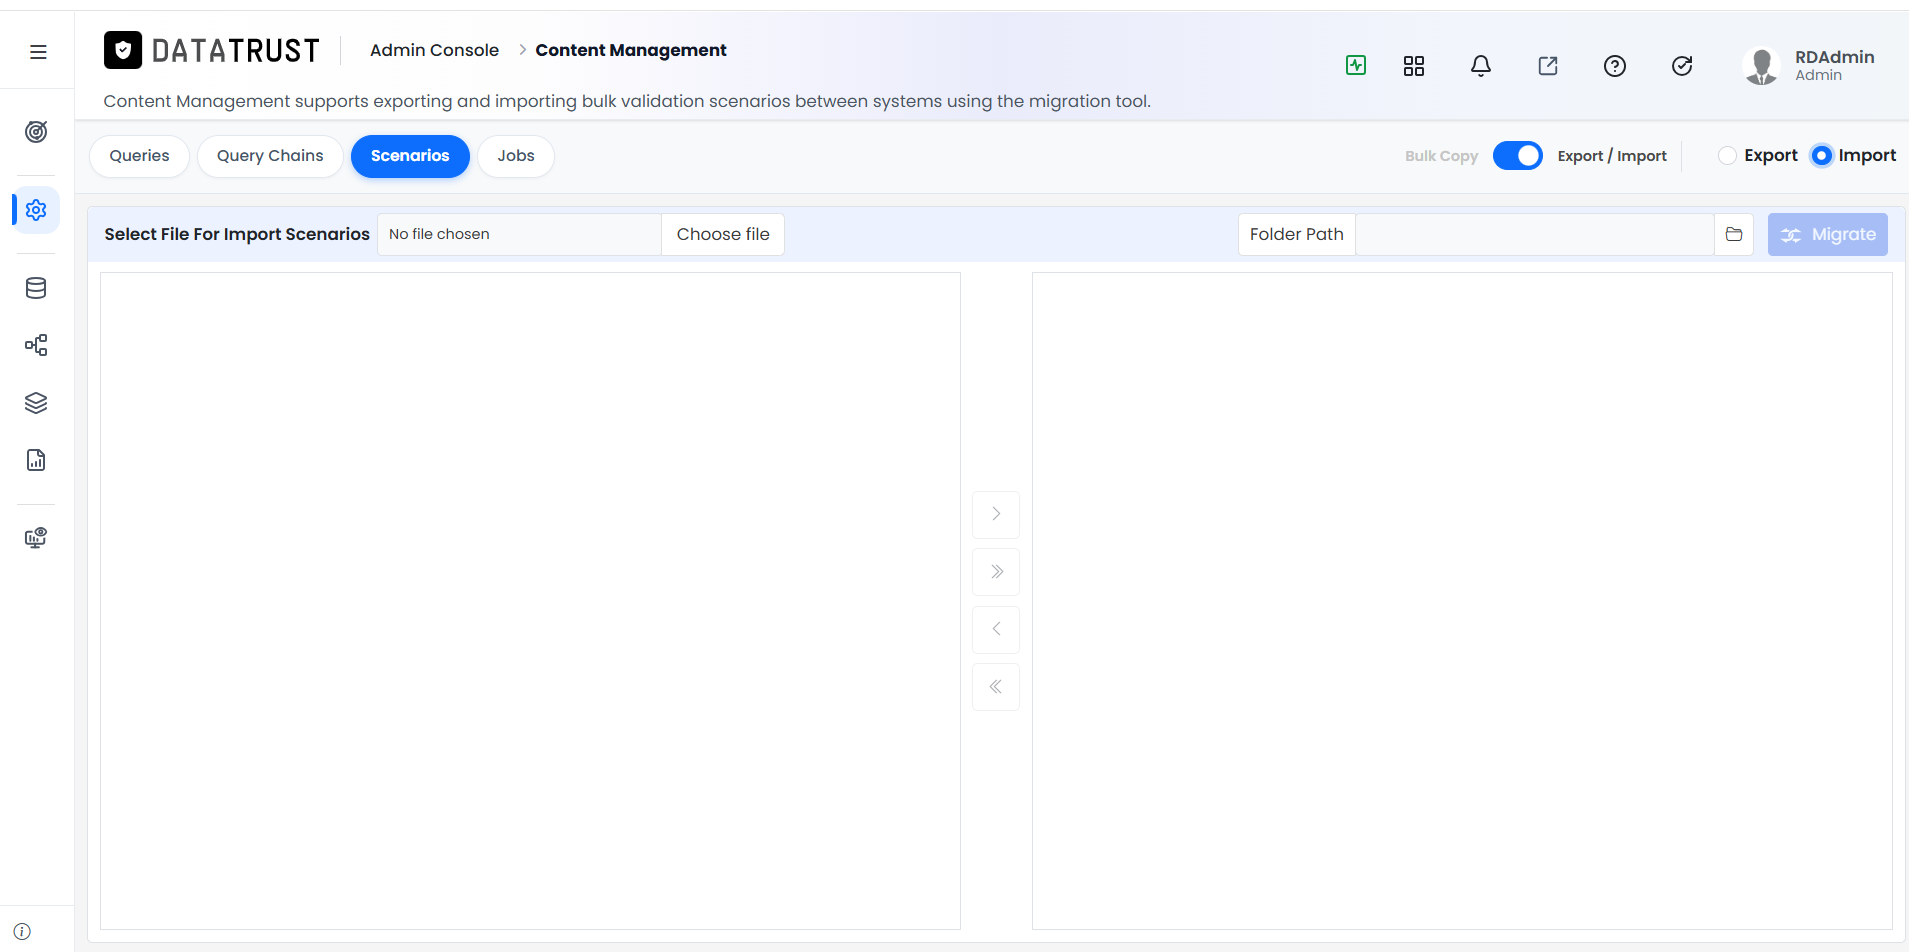Viewport: 1909px width, 952px height.
Task: Open the workflow hierarchy sidebar icon
Action: [x=36, y=345]
